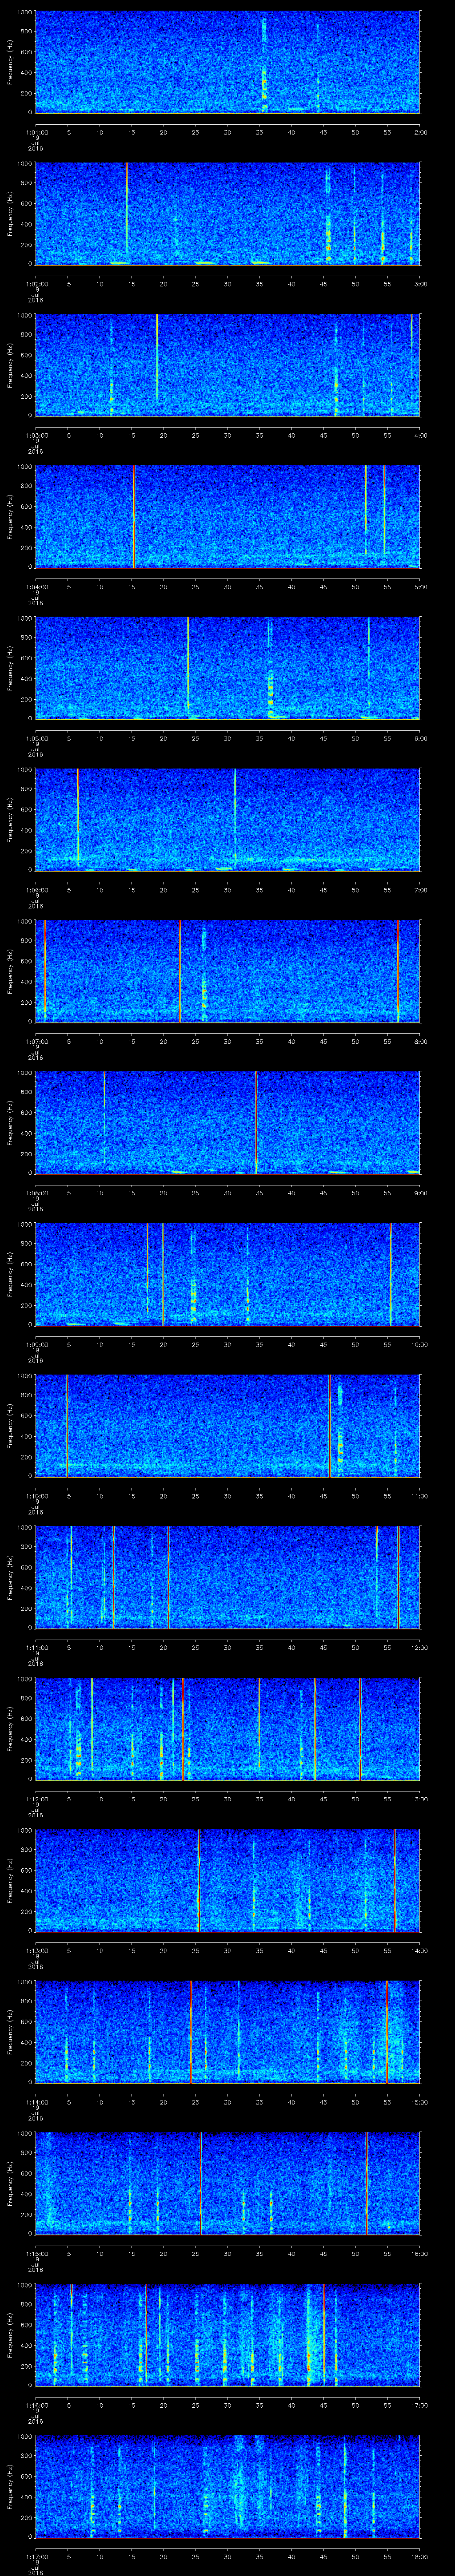This screenshot has height=2576, width=455.
Task: Click the '6:00' end time label
Action: pyautogui.click(x=421, y=738)
